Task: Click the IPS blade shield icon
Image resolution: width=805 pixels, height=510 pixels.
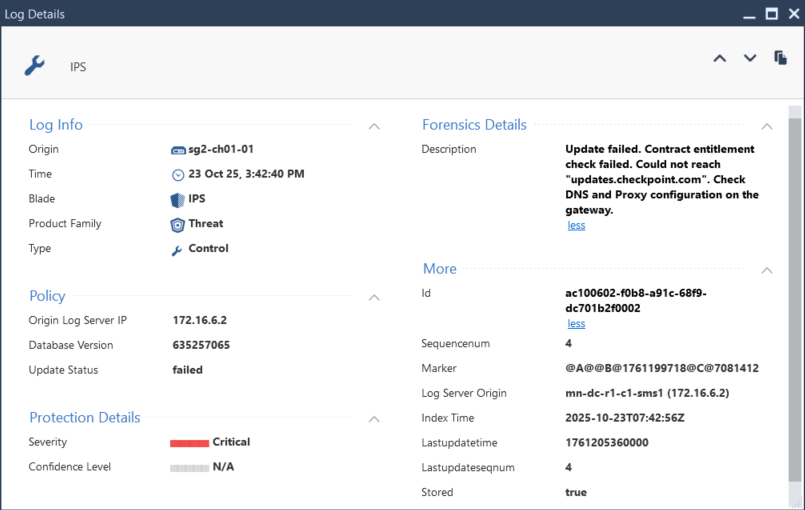Action: pyautogui.click(x=178, y=200)
